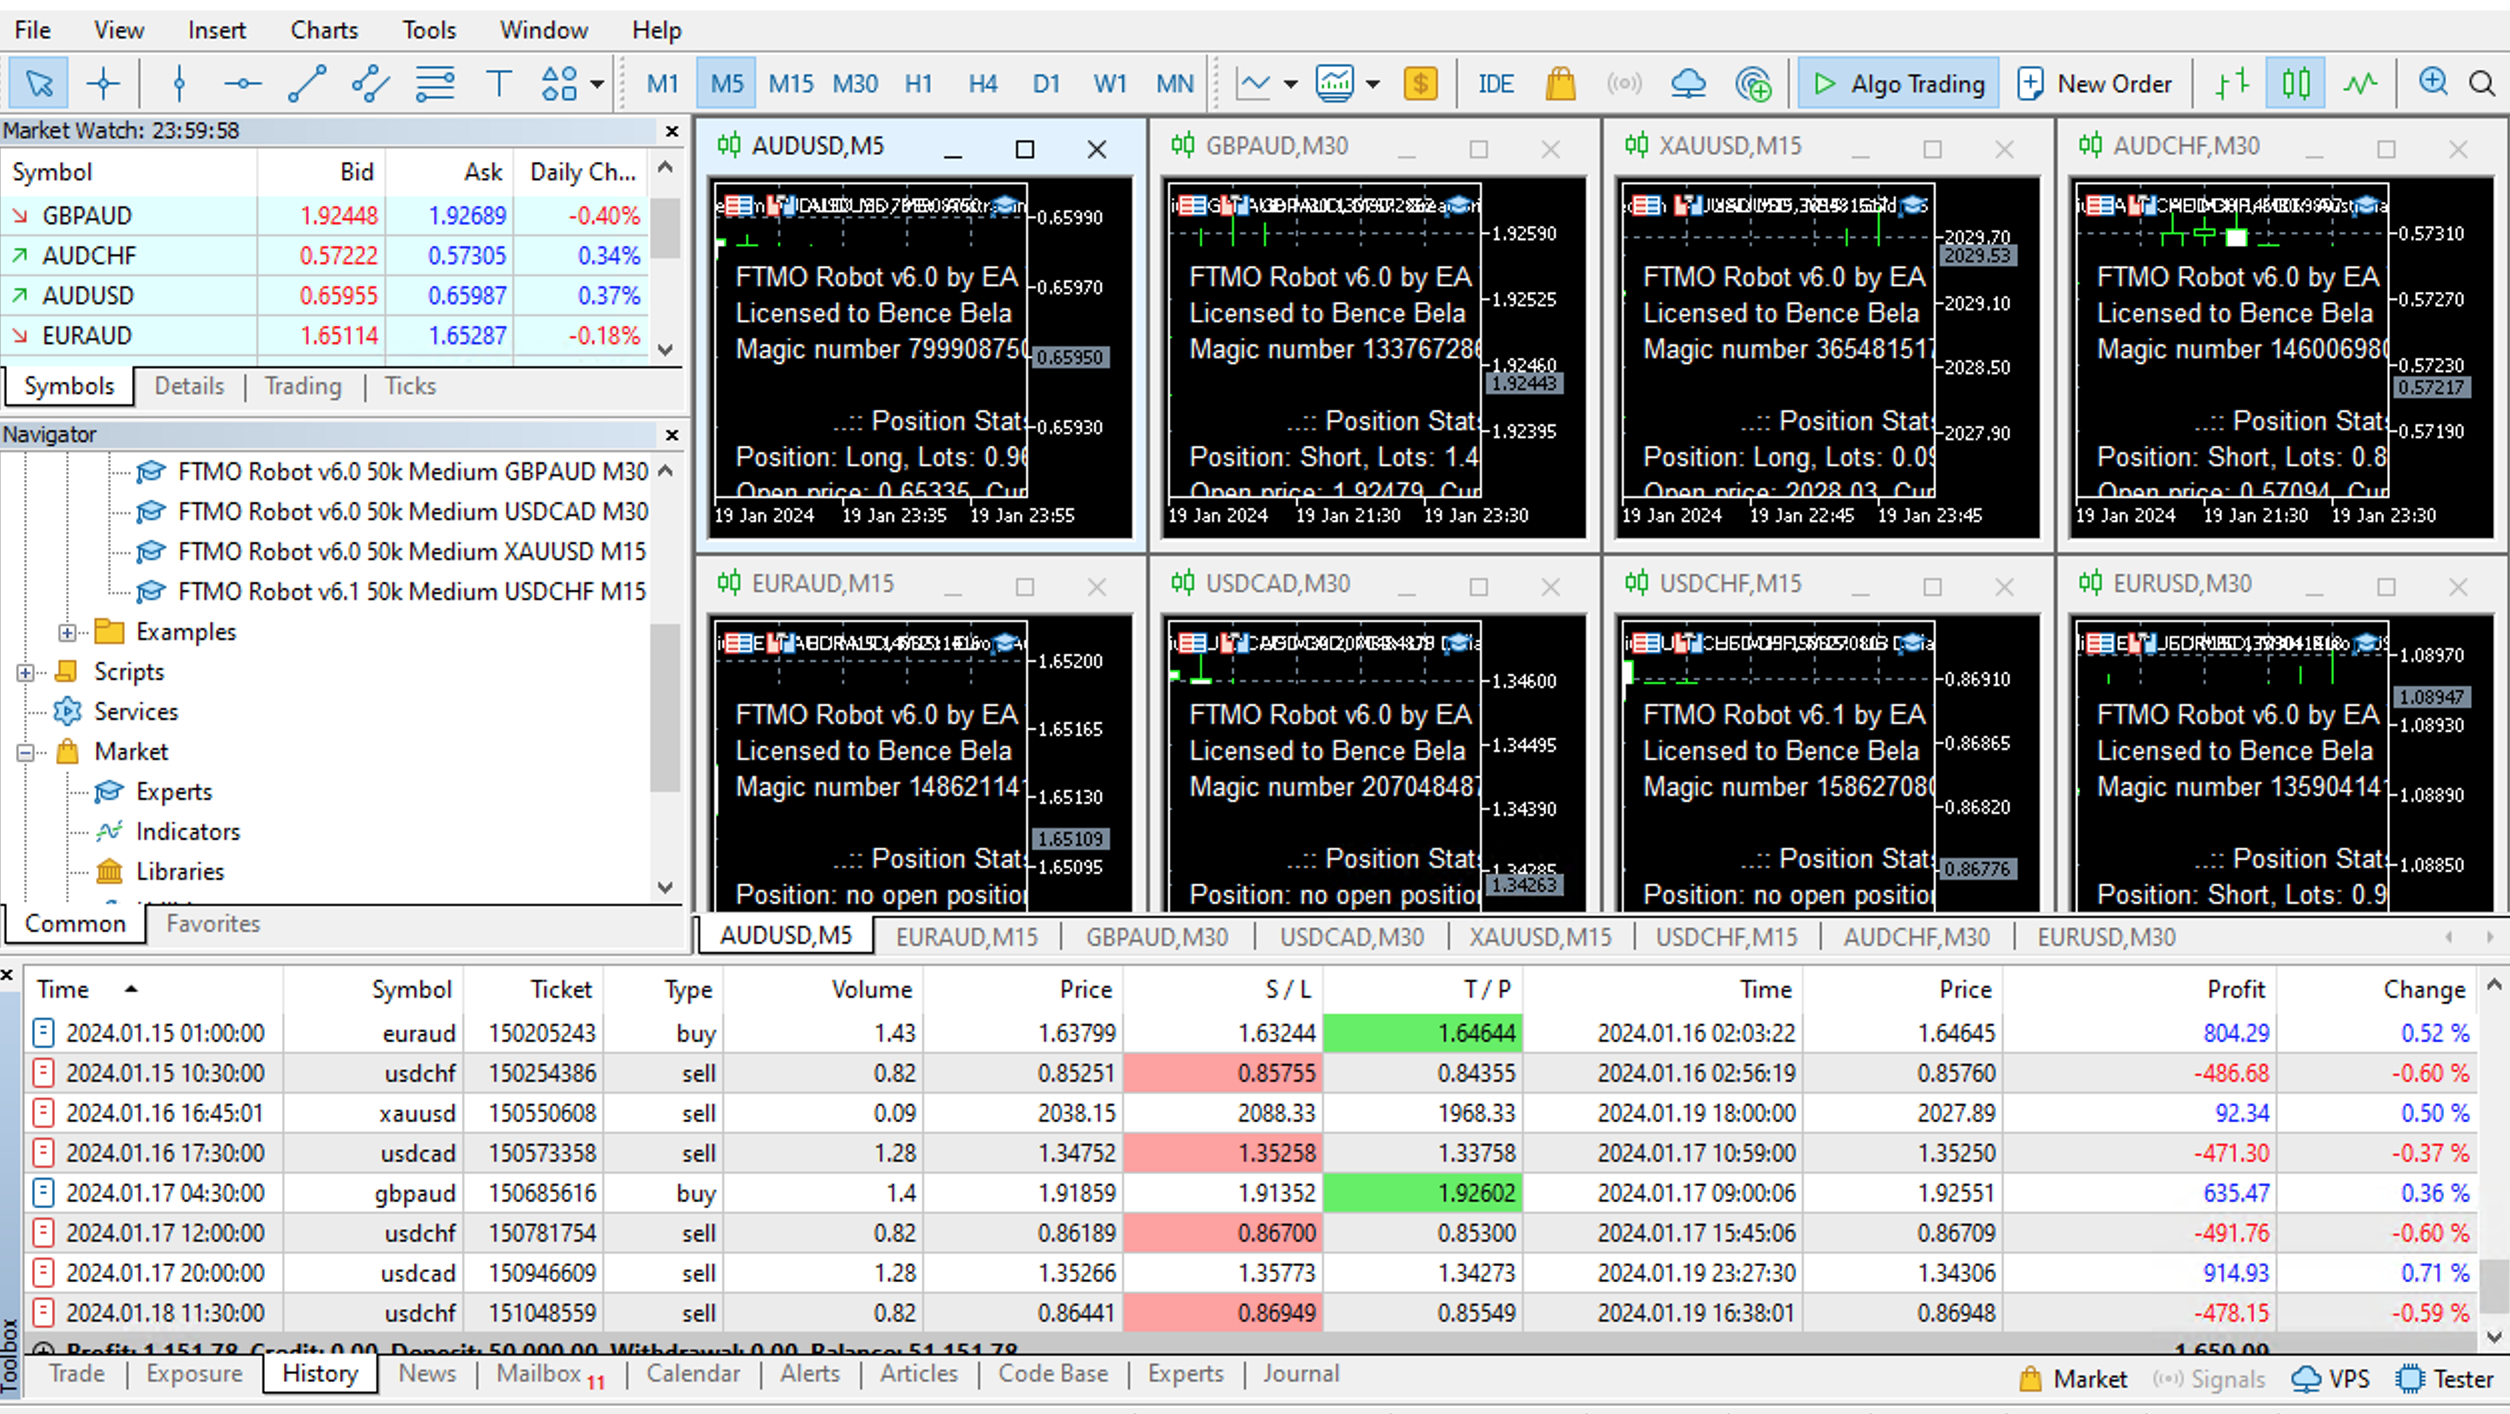Image resolution: width=2510 pixels, height=1414 pixels.
Task: Select the text label tool
Action: (498, 84)
